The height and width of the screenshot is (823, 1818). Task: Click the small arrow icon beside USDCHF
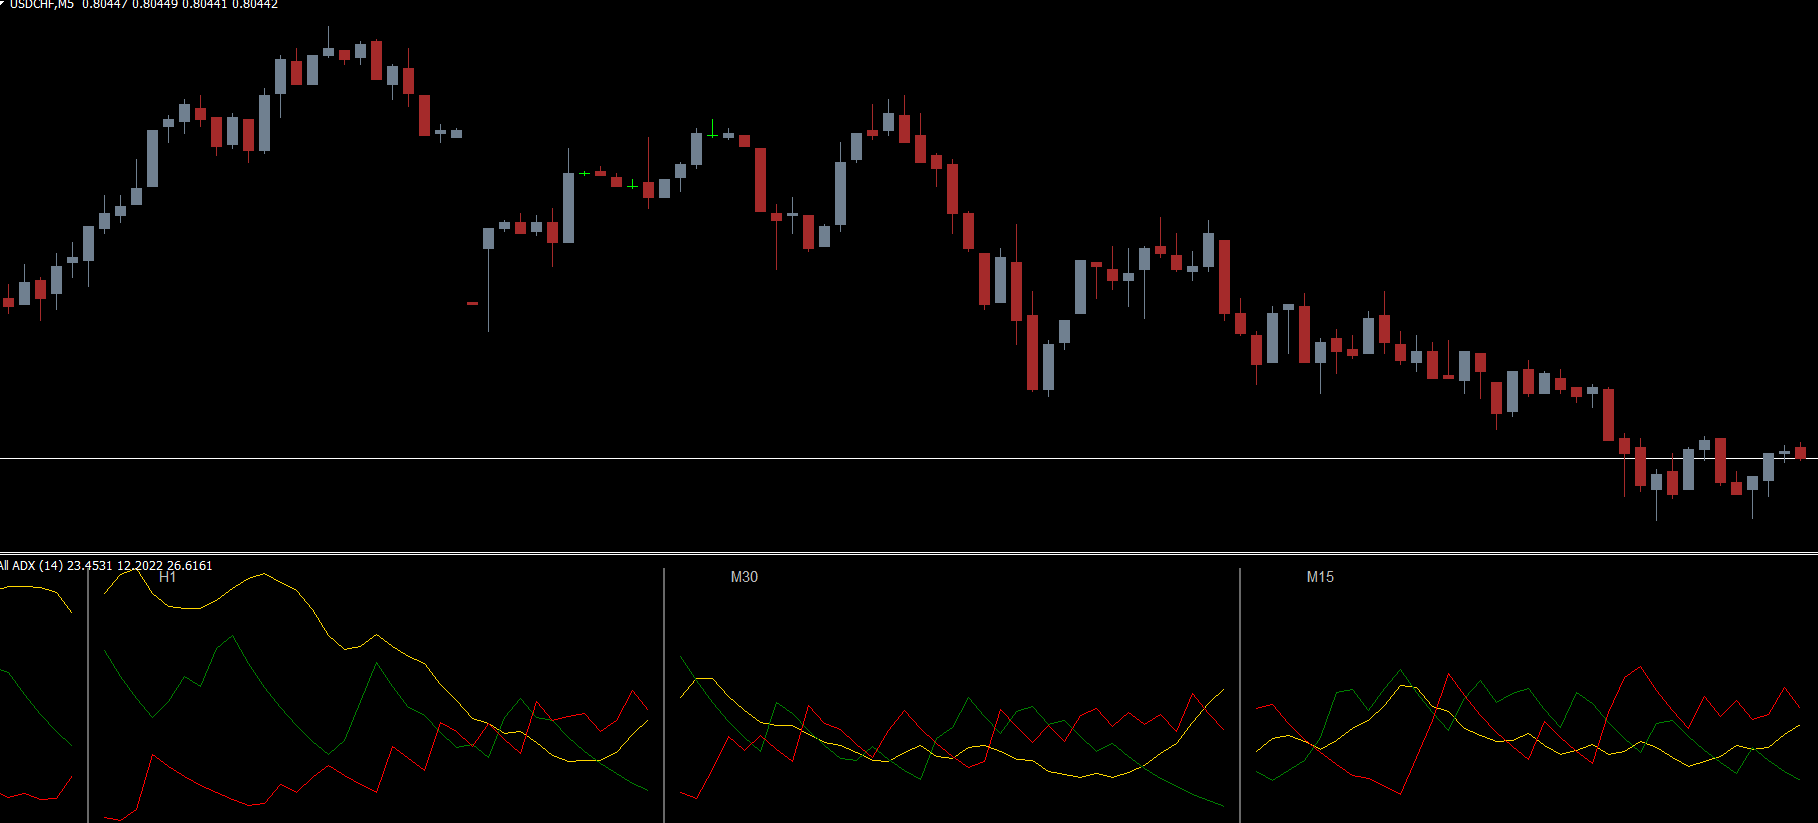[3, 3]
